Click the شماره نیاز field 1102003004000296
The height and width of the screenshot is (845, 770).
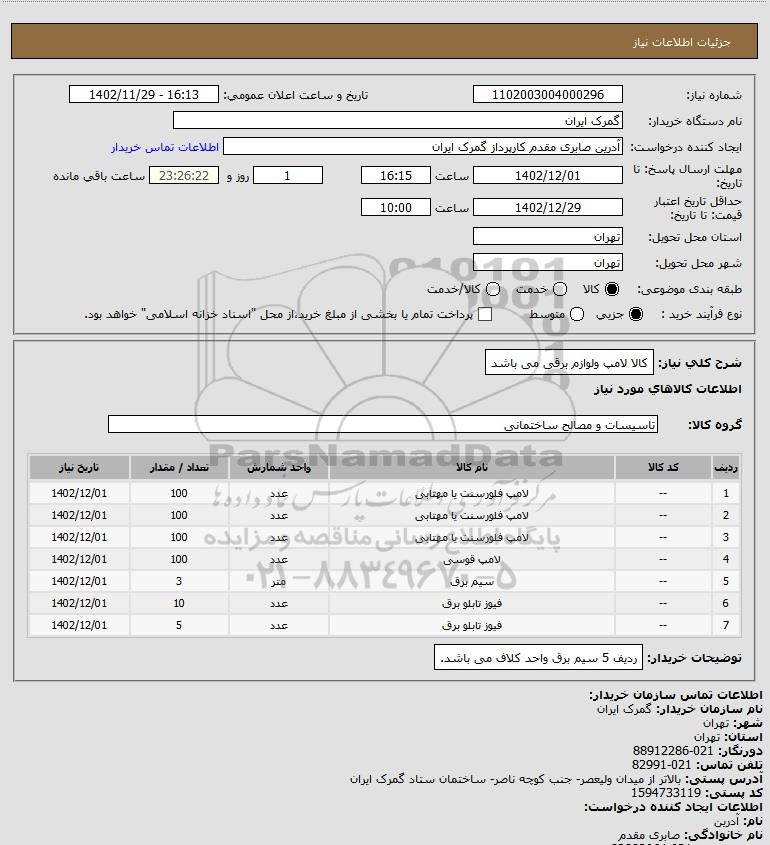[x=547, y=94]
